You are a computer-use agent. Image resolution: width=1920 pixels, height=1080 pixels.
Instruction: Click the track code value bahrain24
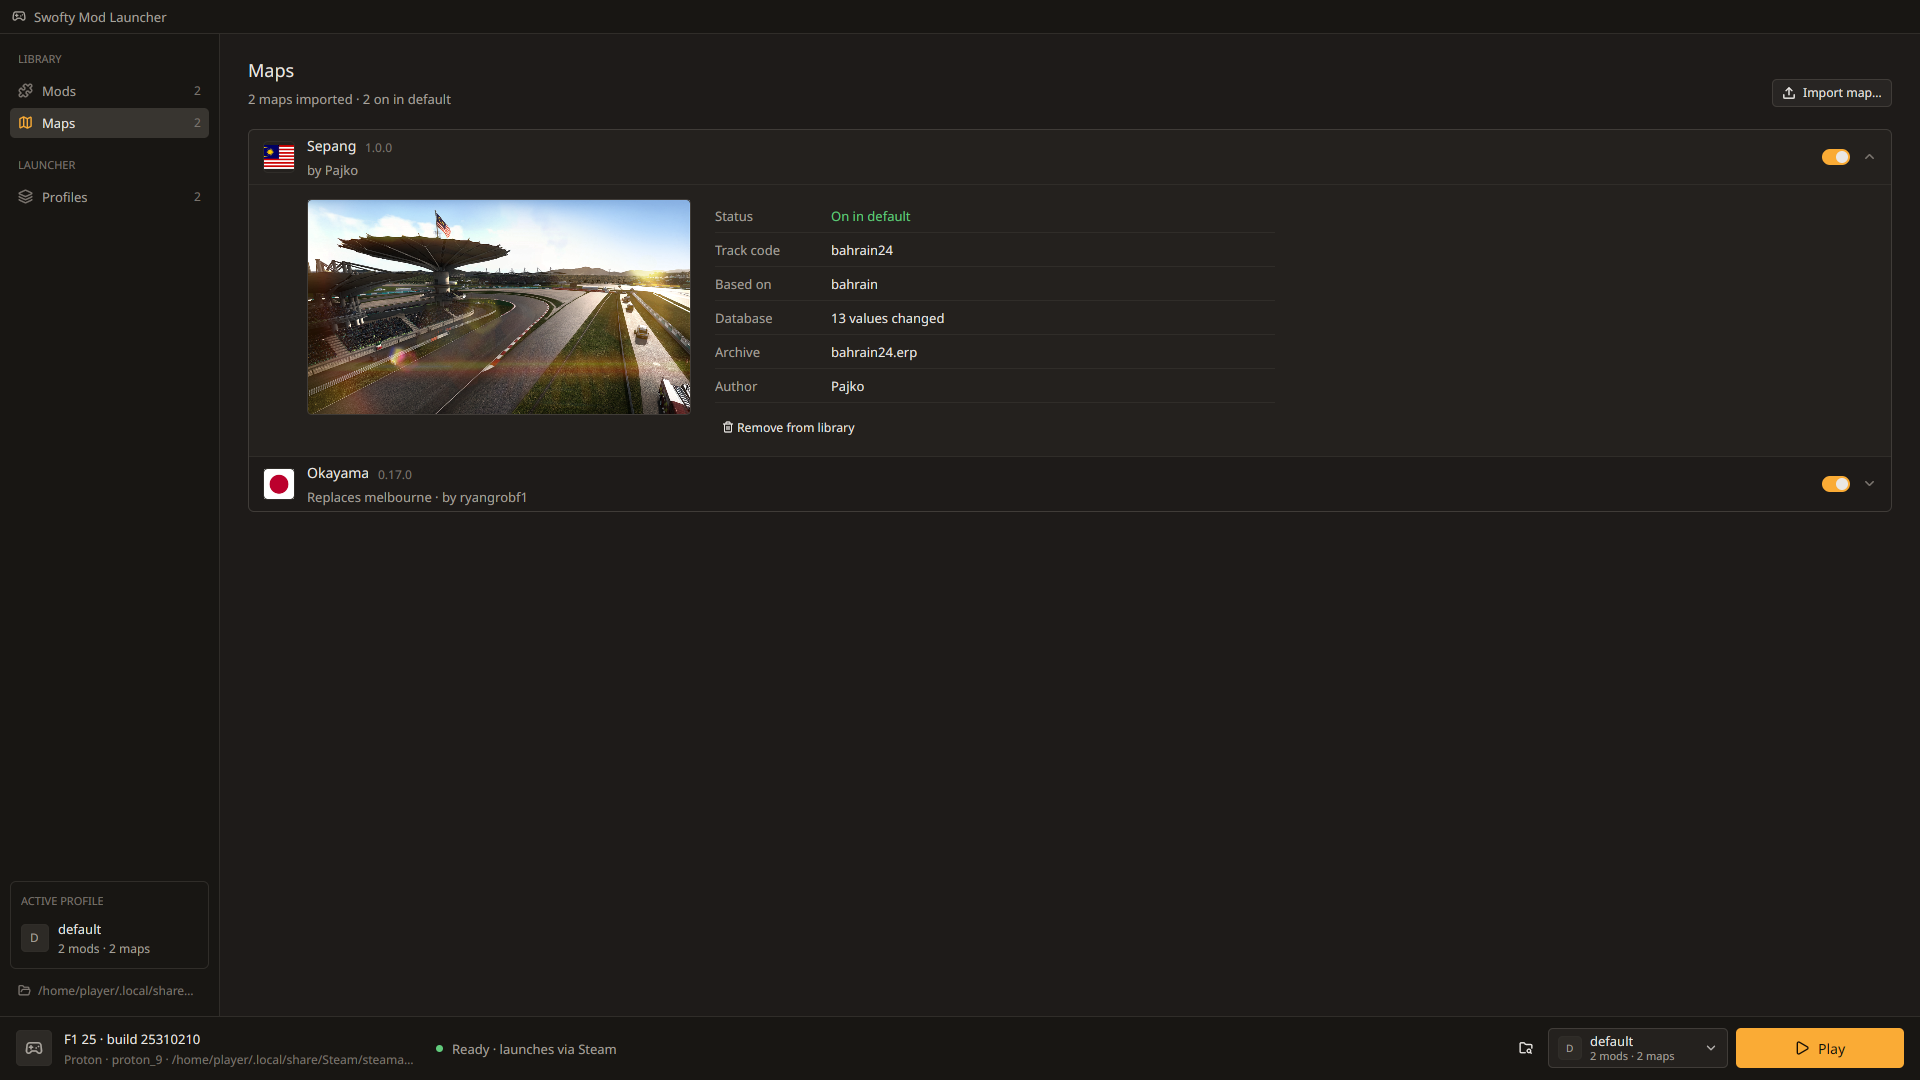862,250
